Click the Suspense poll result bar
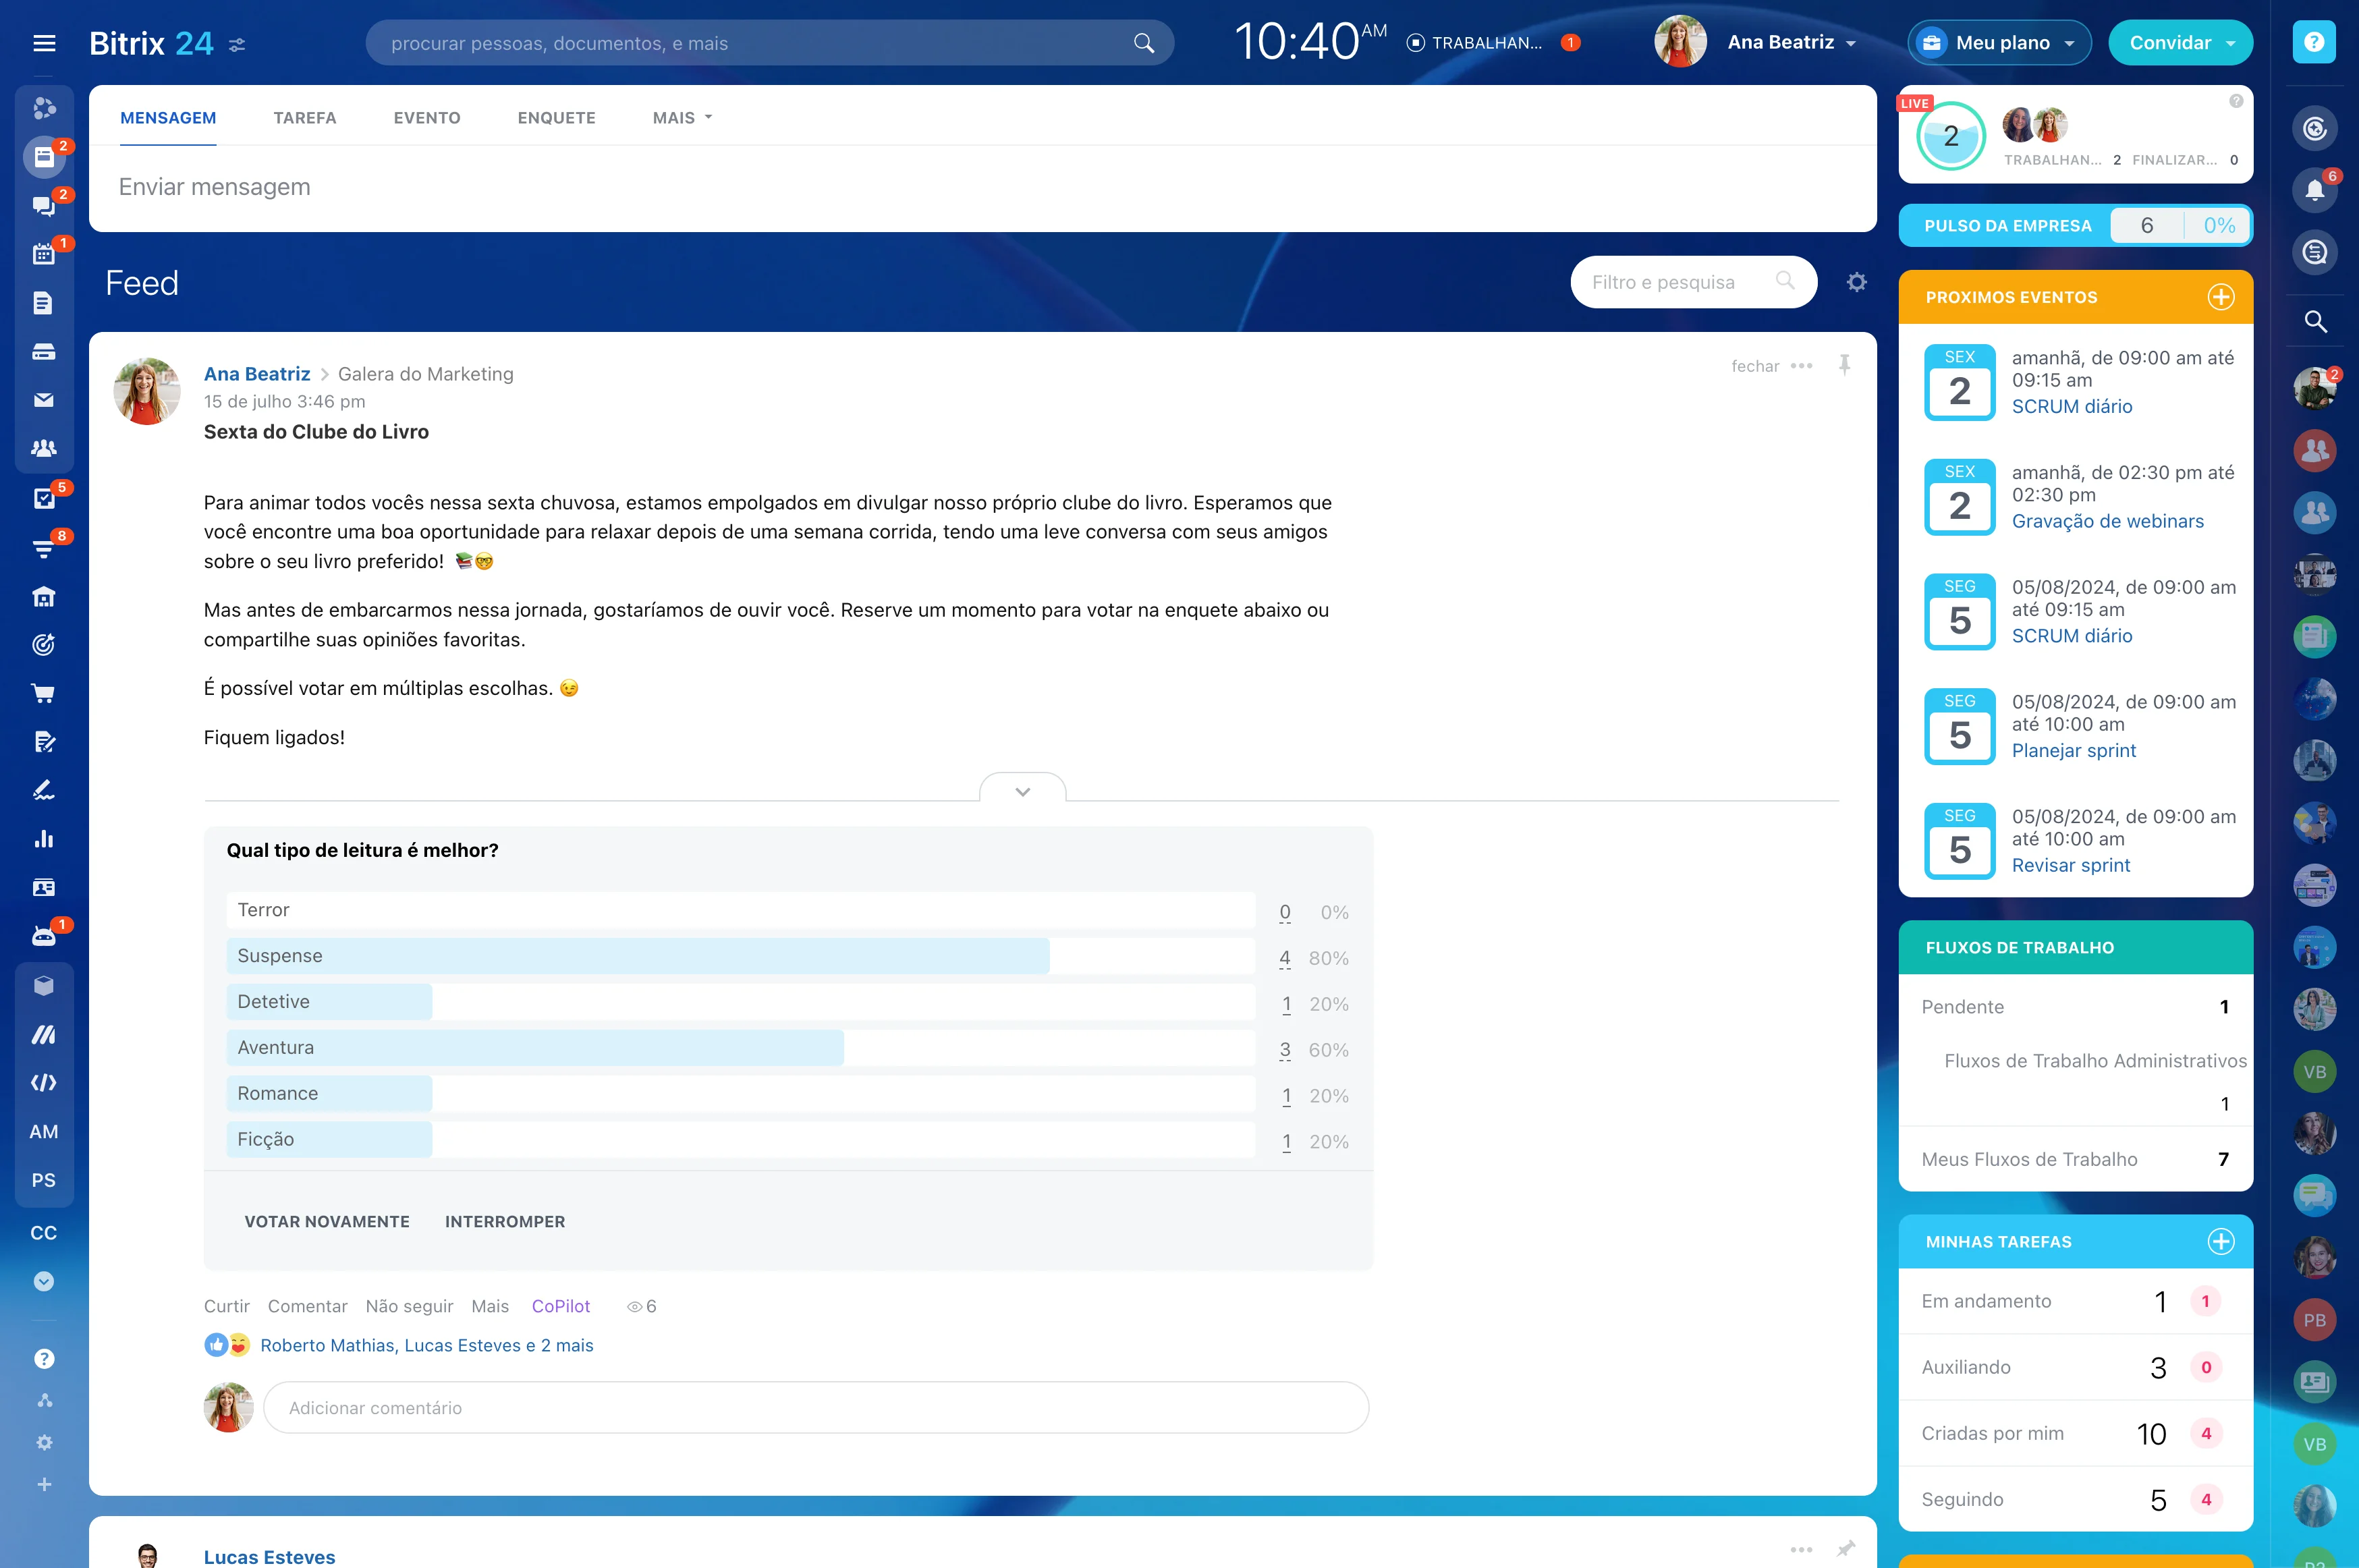The image size is (2359, 1568). (638, 956)
